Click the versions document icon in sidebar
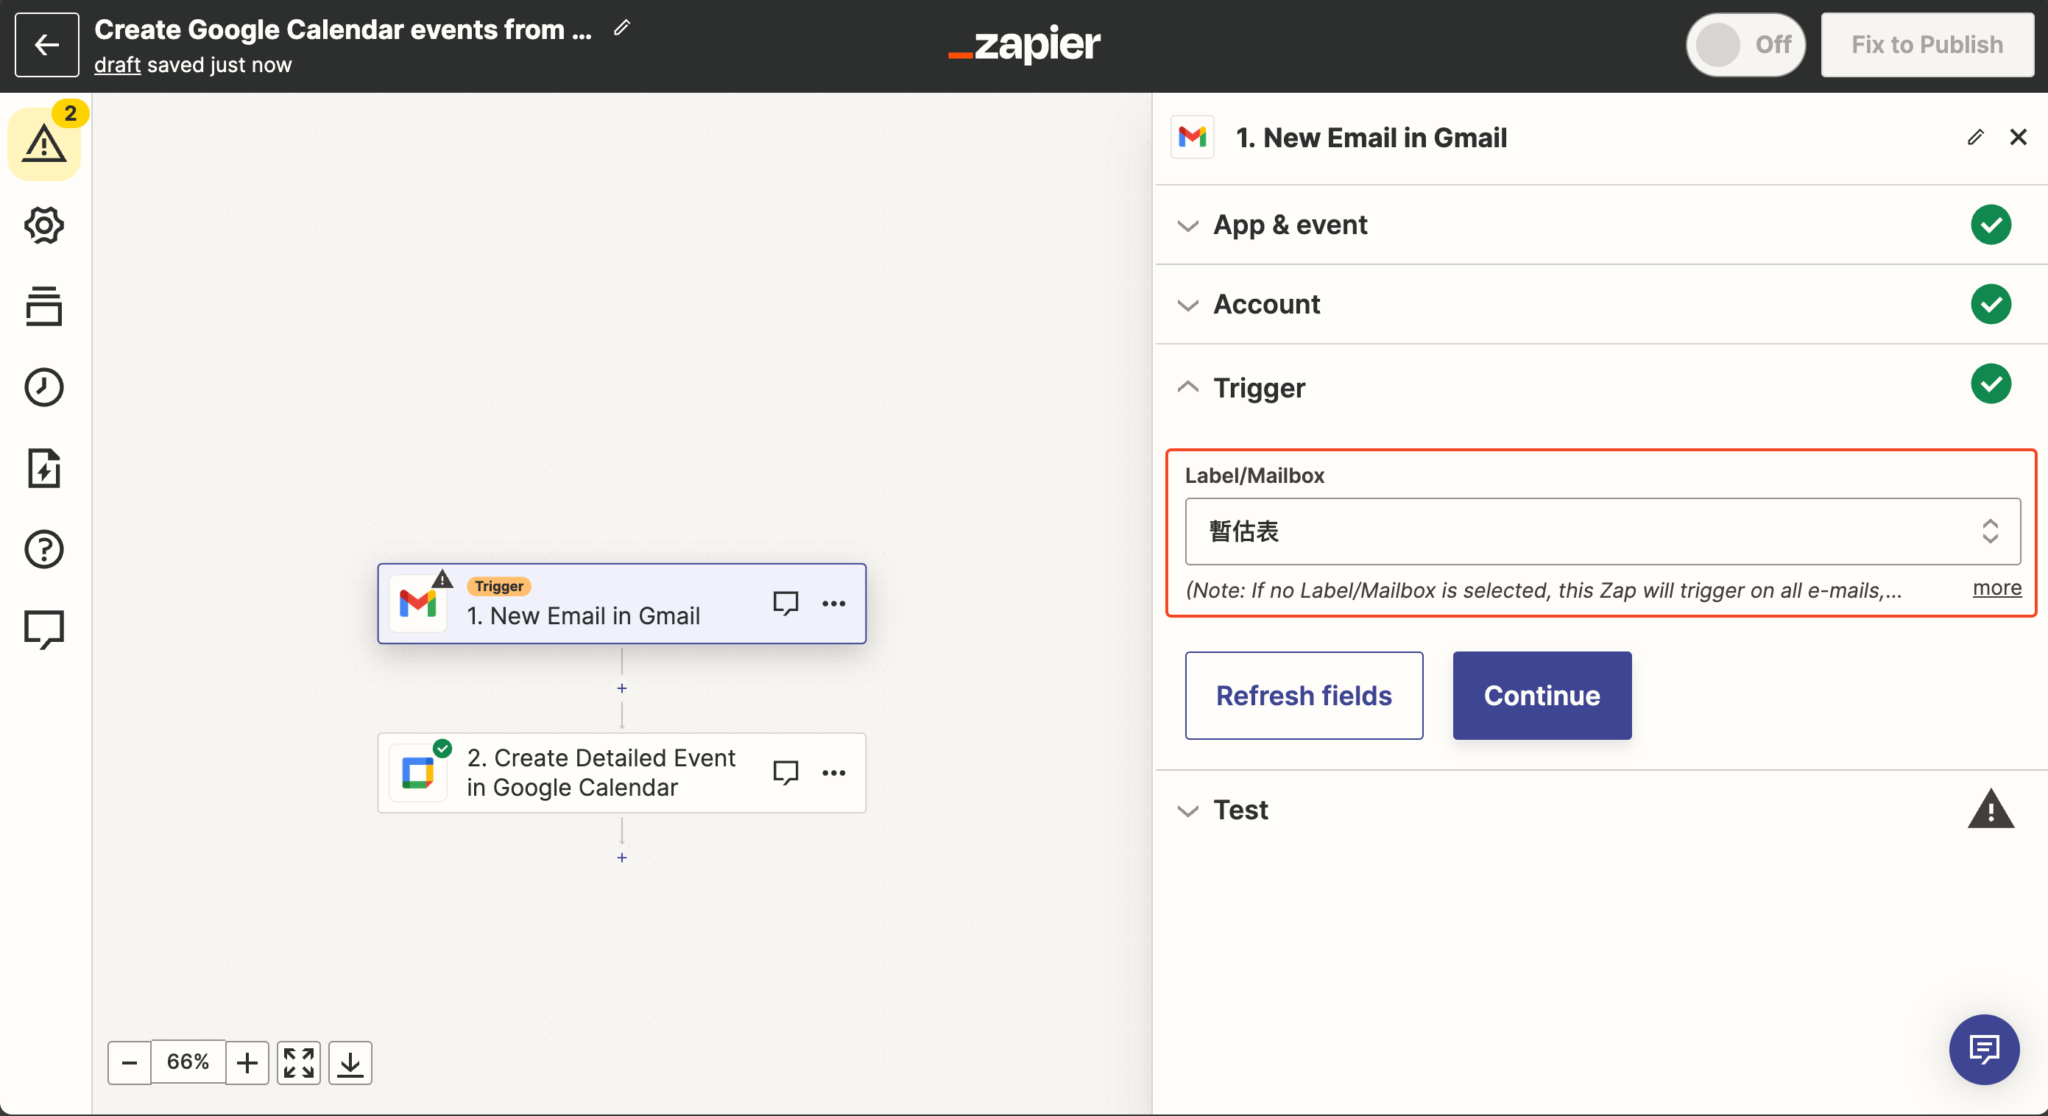 44,468
